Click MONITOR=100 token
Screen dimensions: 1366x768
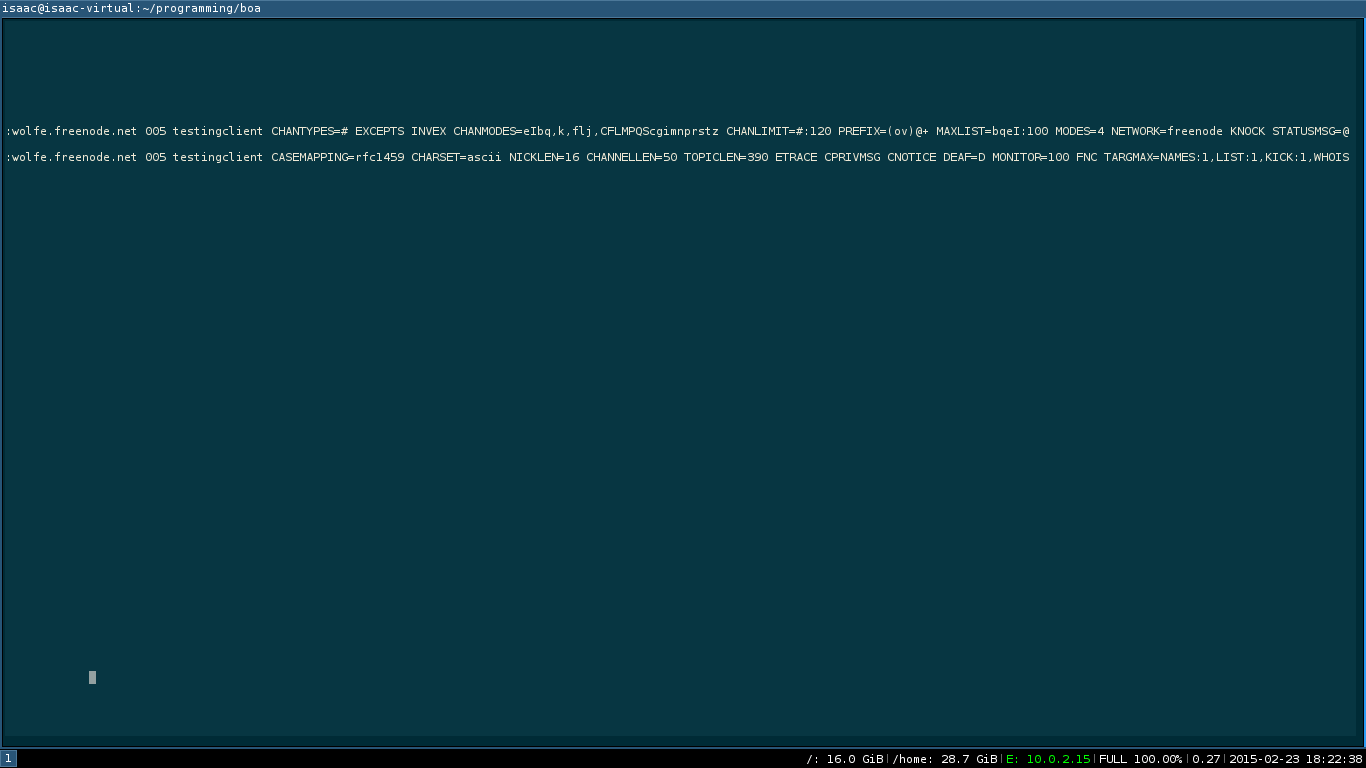pos(1030,157)
